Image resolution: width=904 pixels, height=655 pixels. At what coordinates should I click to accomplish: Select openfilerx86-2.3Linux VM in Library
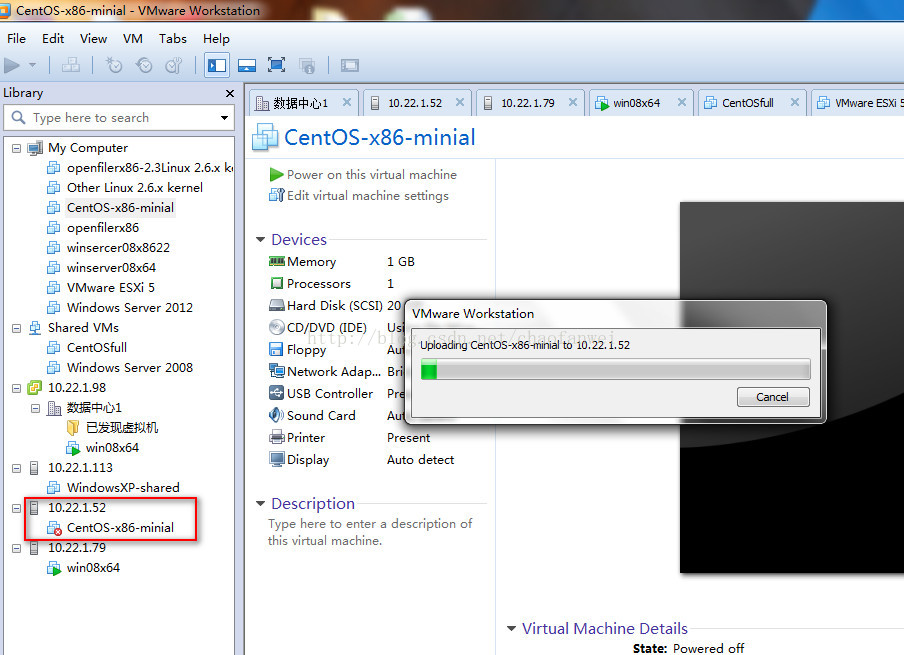pyautogui.click(x=140, y=168)
